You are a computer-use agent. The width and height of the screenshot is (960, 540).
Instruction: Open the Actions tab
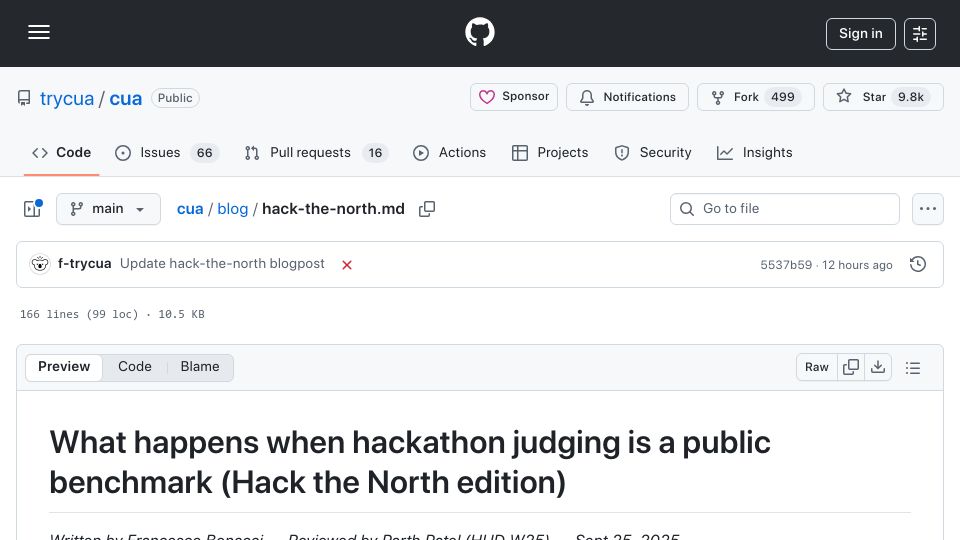[x=449, y=152]
